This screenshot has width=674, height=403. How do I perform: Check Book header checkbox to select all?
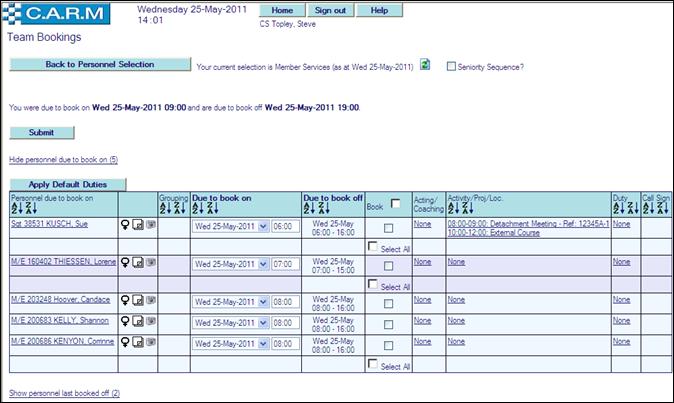[396, 203]
